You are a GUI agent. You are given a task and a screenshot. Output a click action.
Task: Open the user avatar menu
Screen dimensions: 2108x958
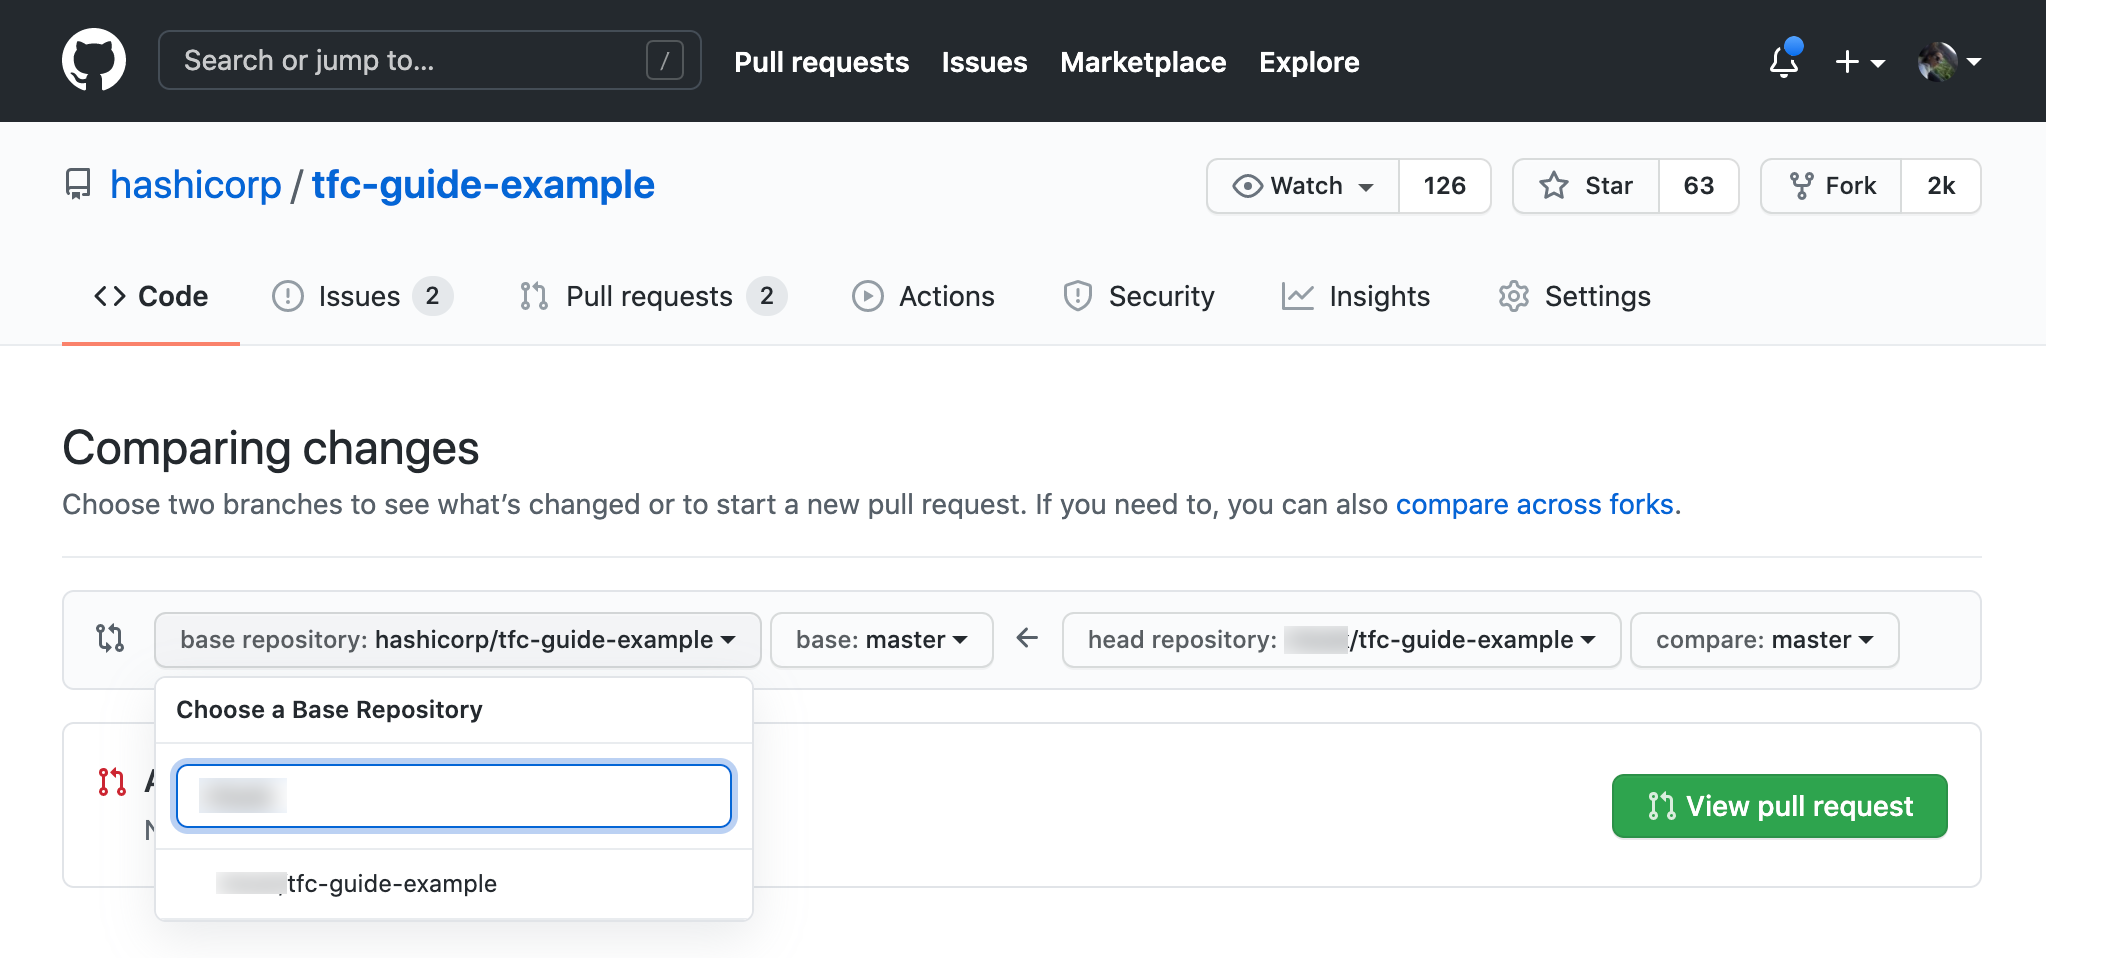(x=1949, y=62)
